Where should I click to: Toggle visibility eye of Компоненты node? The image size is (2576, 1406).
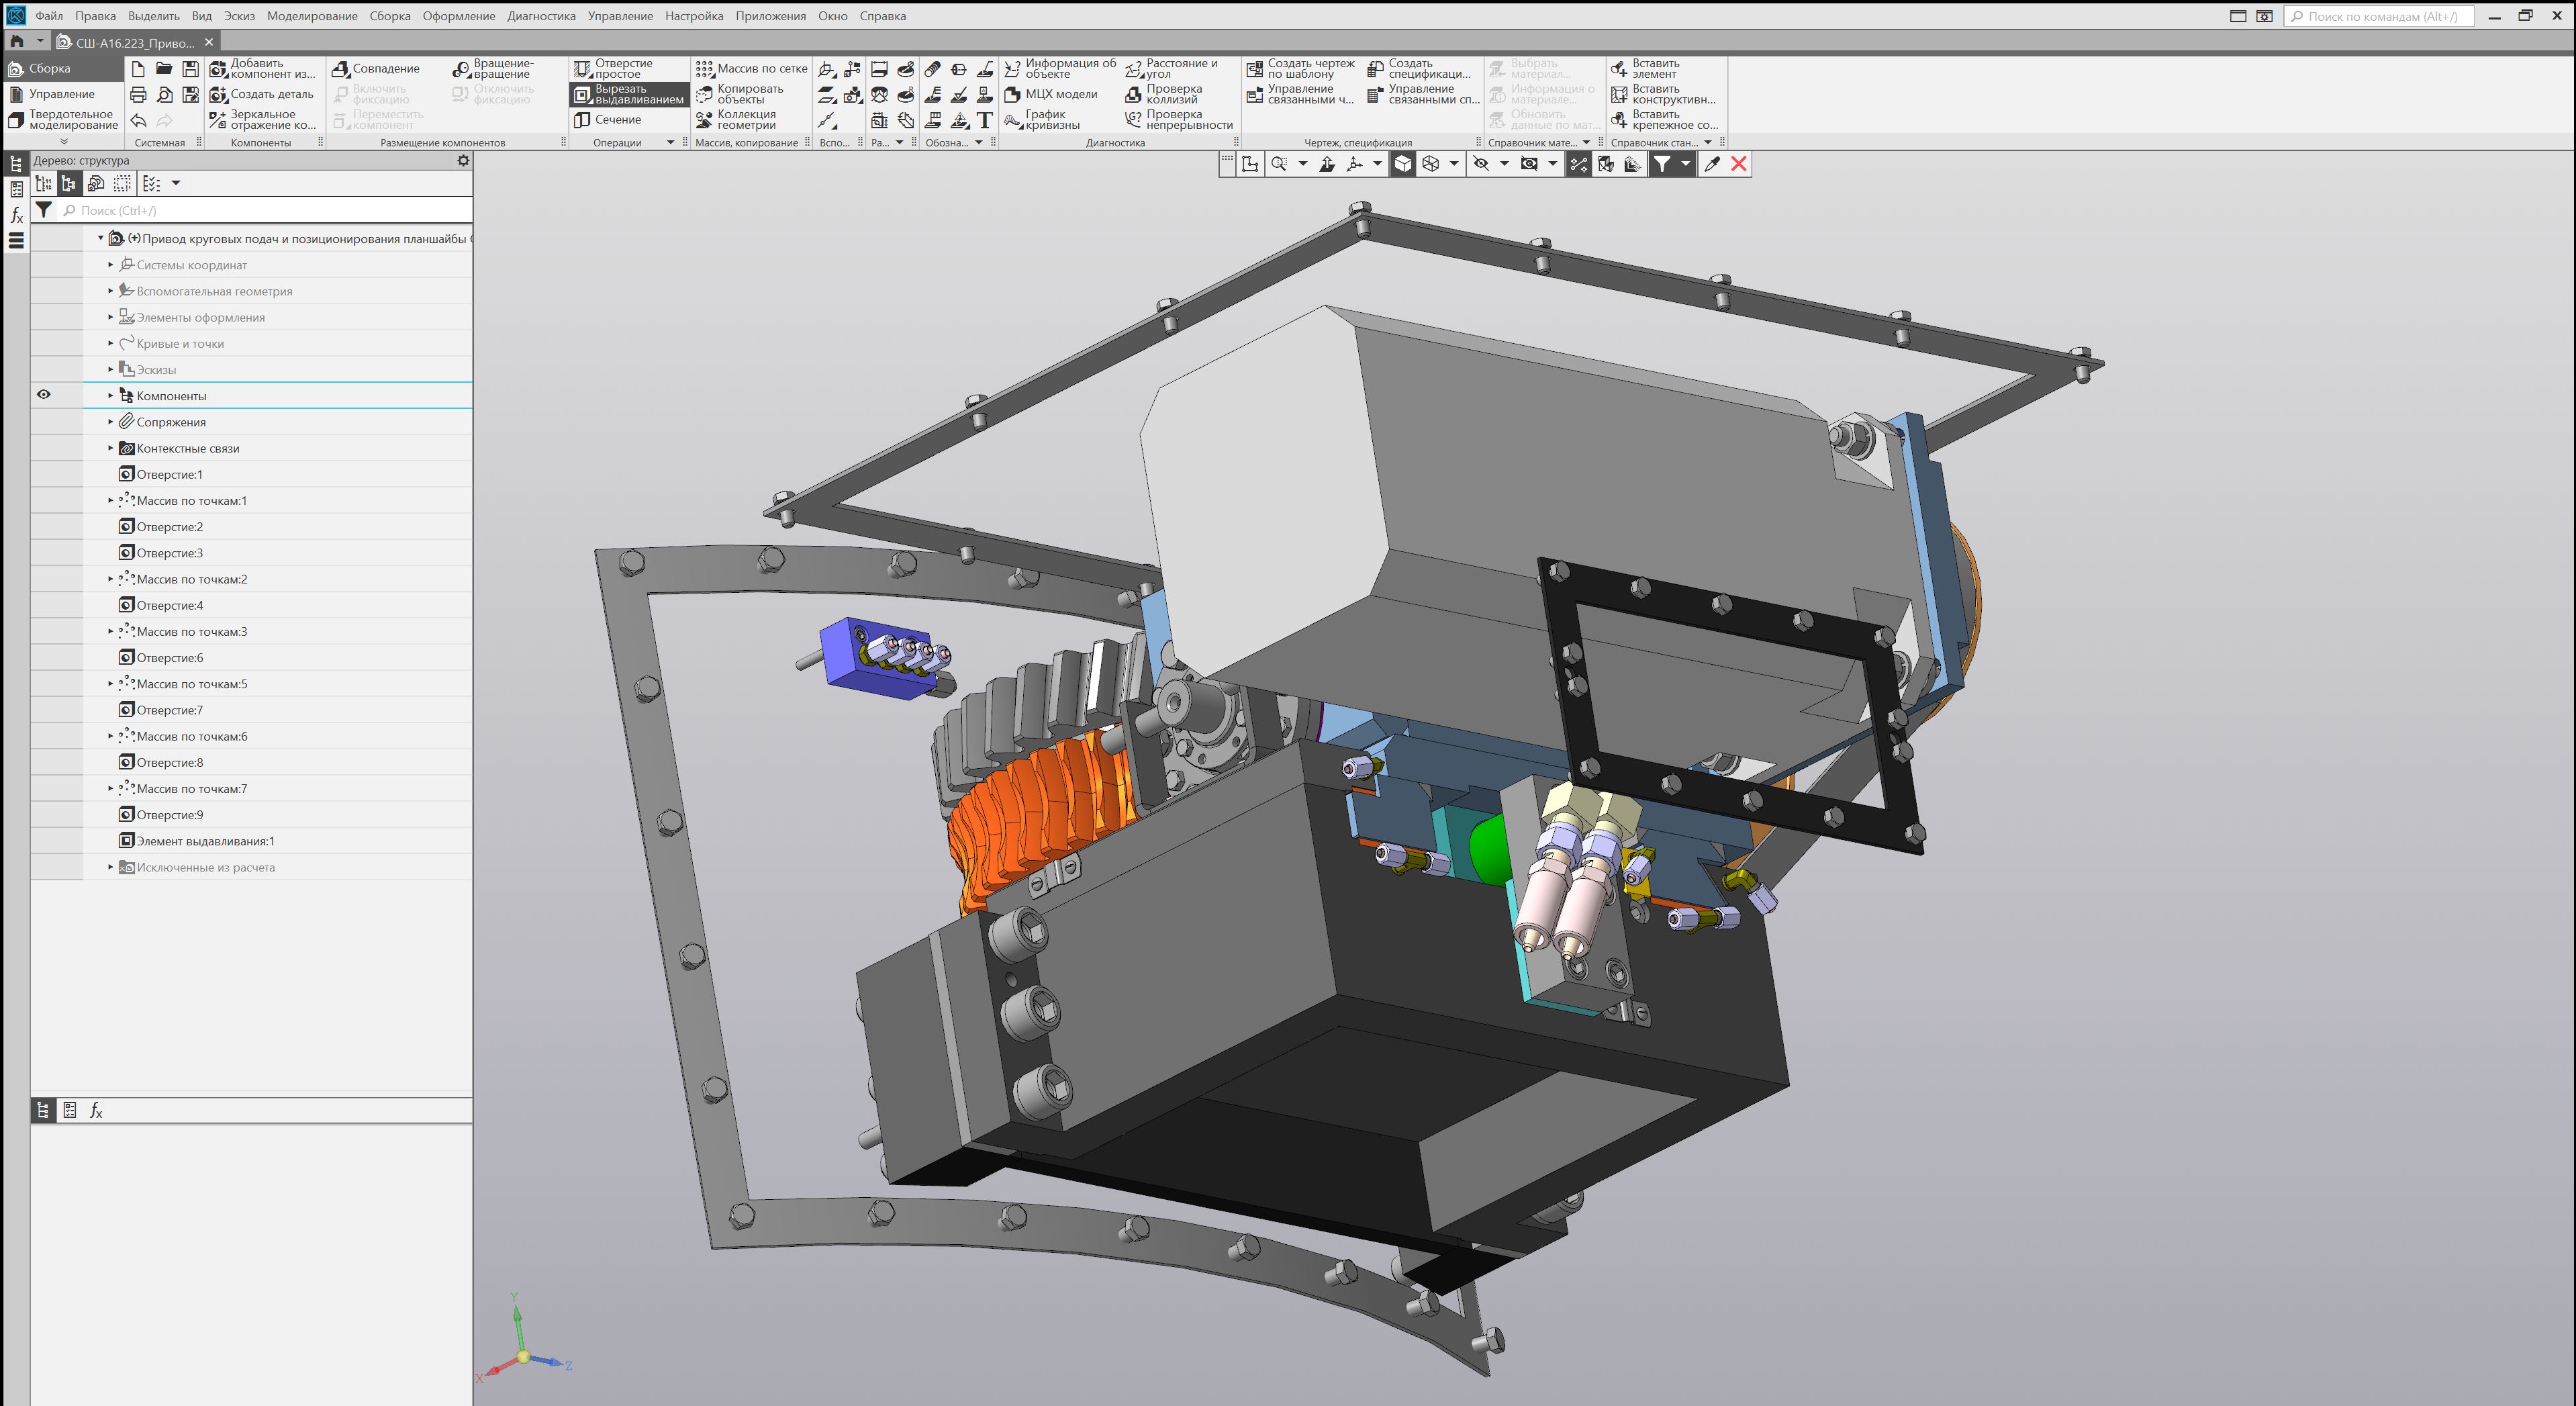coord(44,395)
